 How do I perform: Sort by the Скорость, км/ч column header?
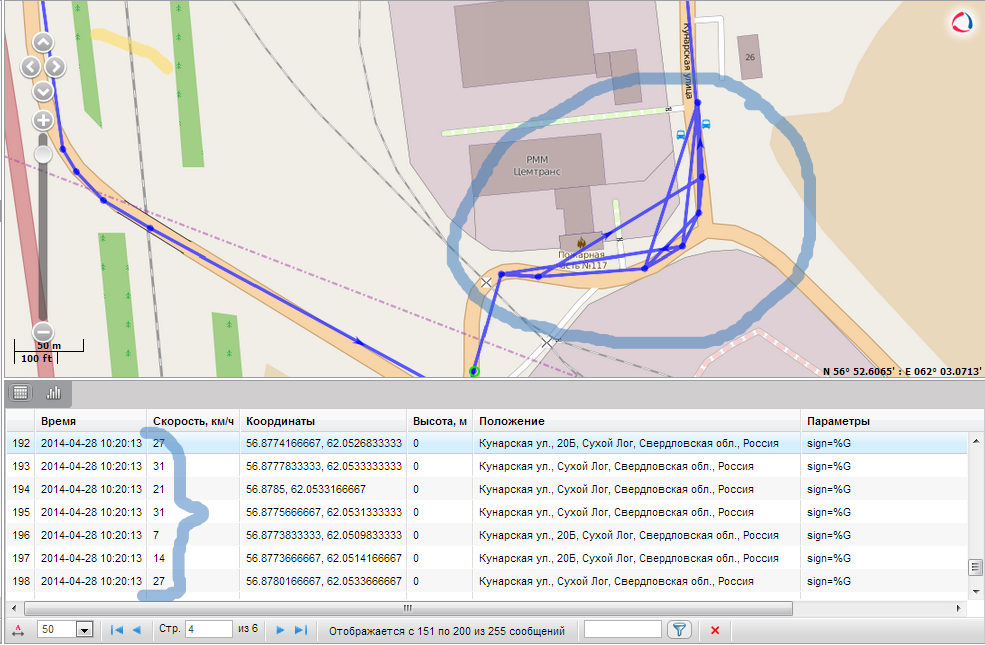(193, 421)
